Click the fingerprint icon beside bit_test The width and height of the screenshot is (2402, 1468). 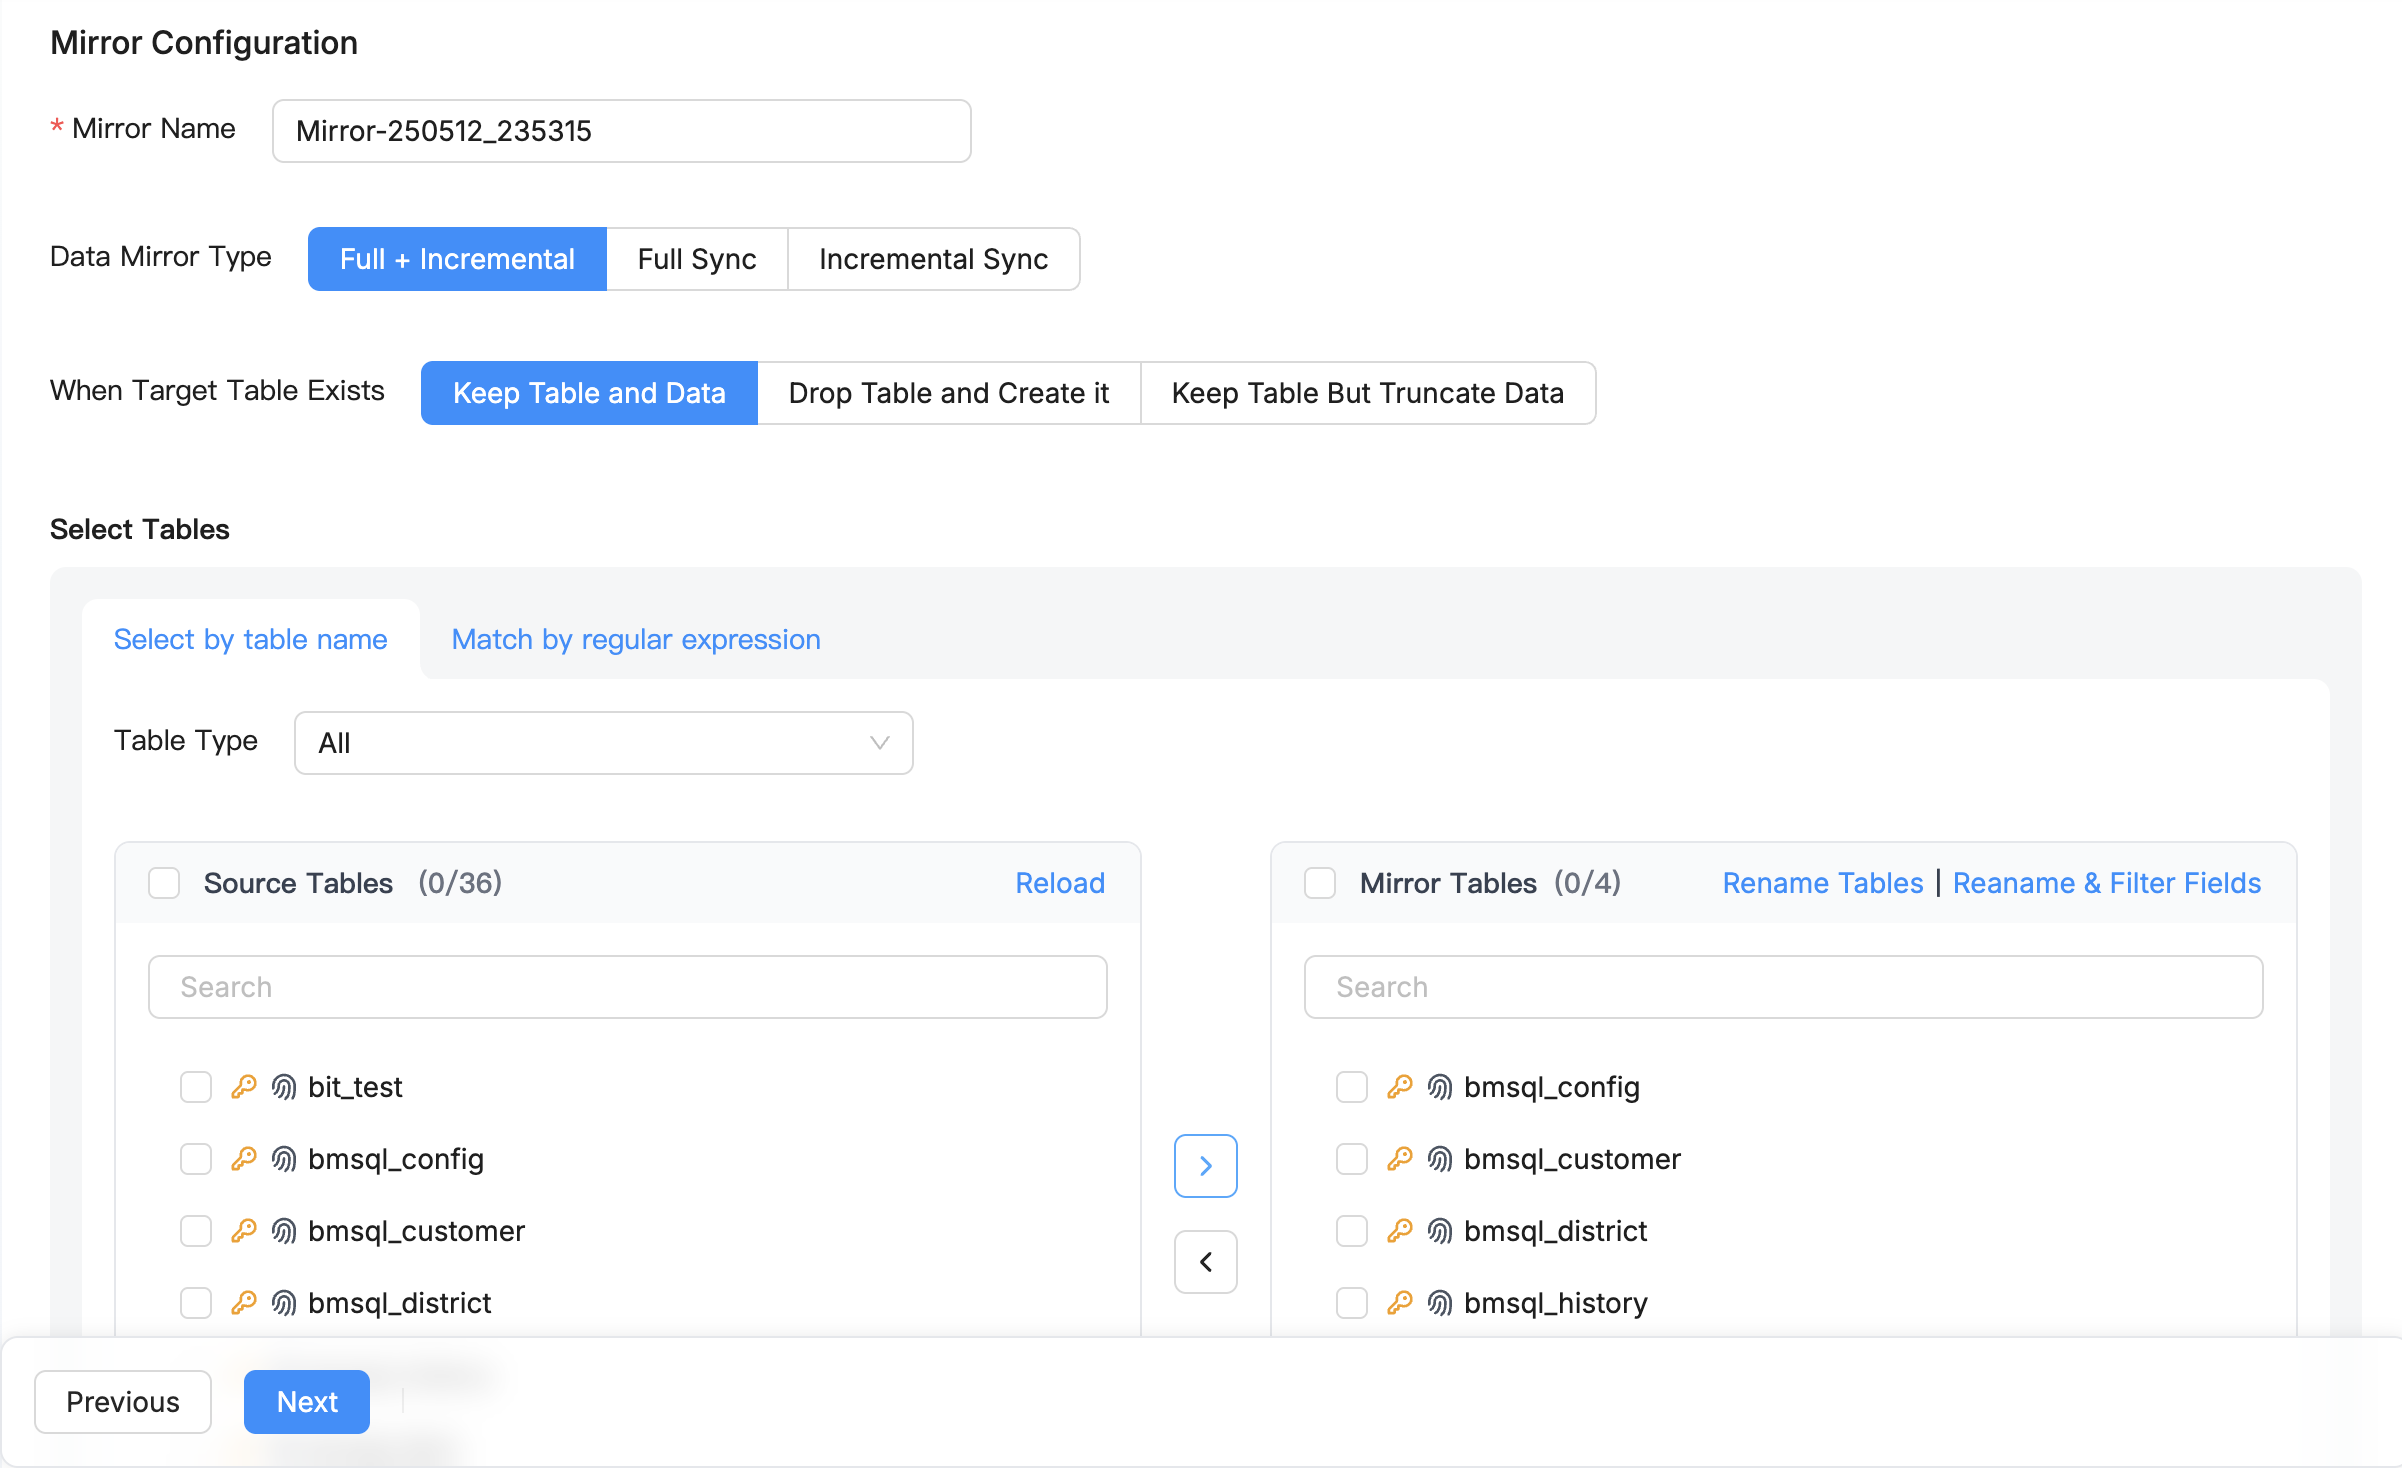tap(284, 1087)
